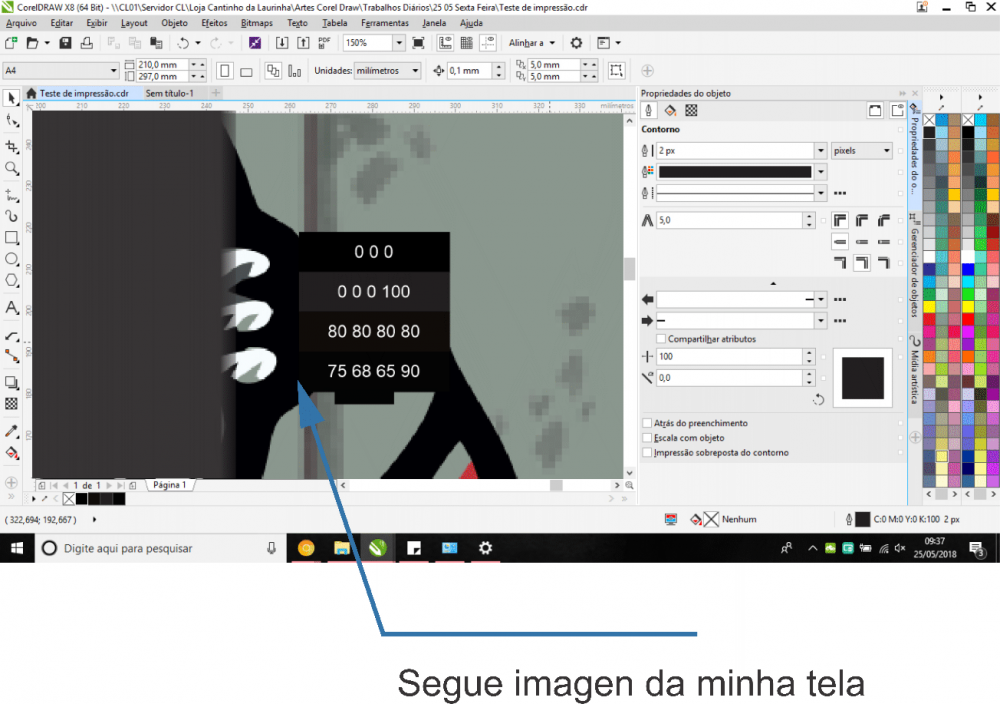1000x704 pixels.
Task: Pick the Ellipse tool
Action: tap(12, 259)
